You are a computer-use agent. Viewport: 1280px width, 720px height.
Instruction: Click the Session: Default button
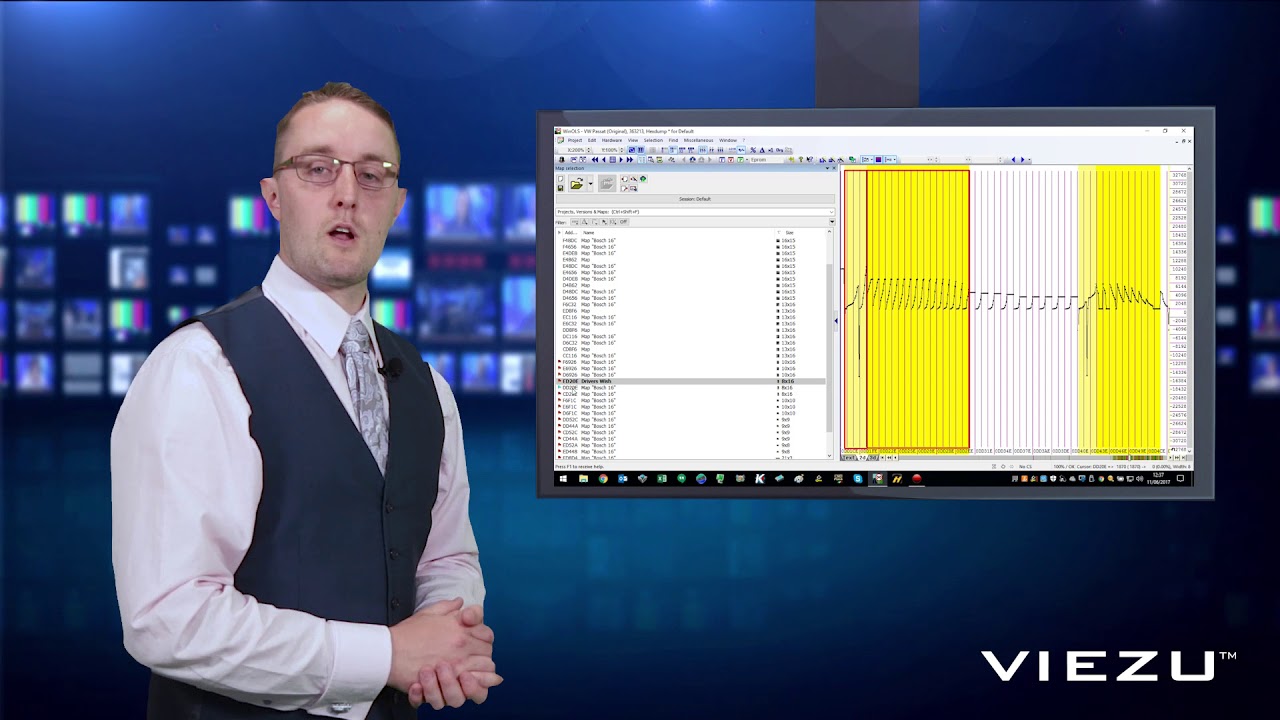tap(695, 199)
